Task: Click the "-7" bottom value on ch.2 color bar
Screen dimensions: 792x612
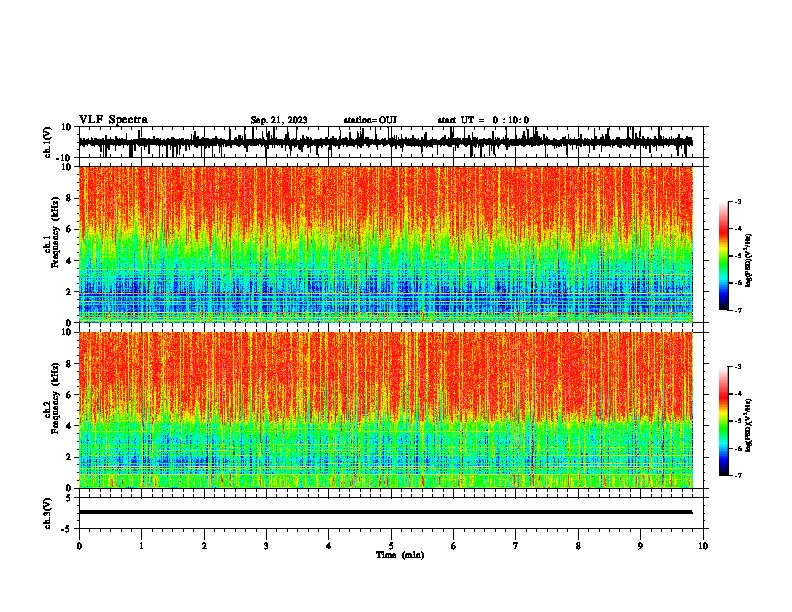Action: point(737,475)
